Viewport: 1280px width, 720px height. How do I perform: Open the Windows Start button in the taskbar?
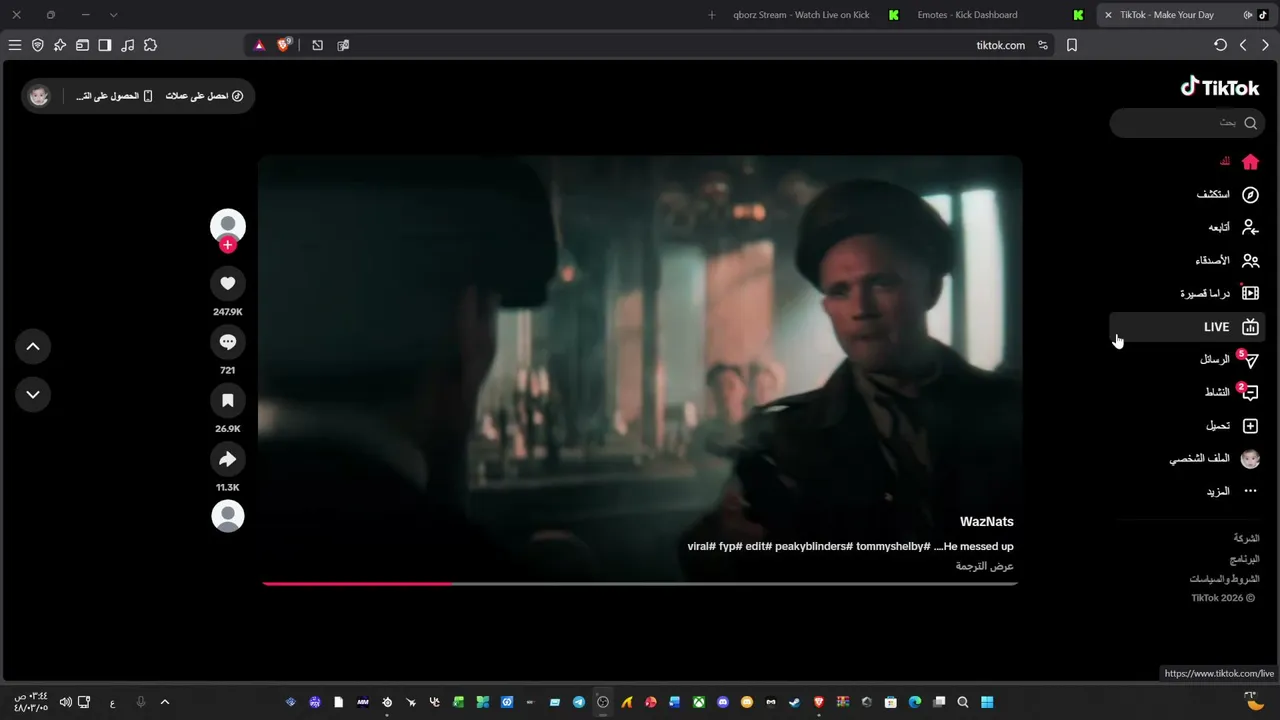(987, 702)
